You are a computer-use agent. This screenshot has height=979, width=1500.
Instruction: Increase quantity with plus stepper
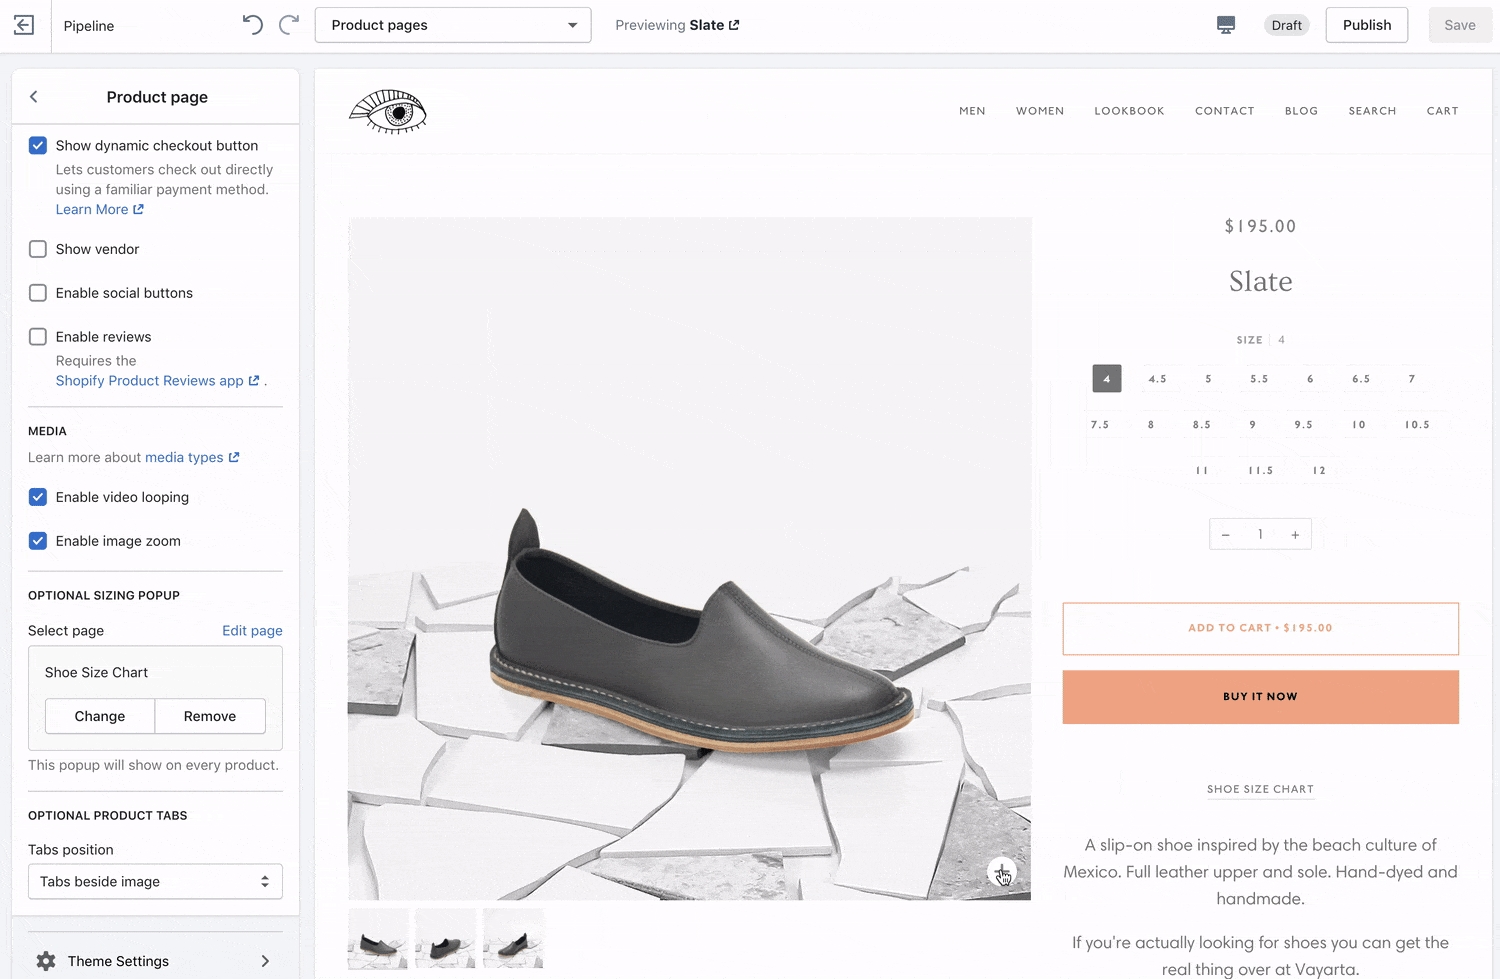point(1295,535)
